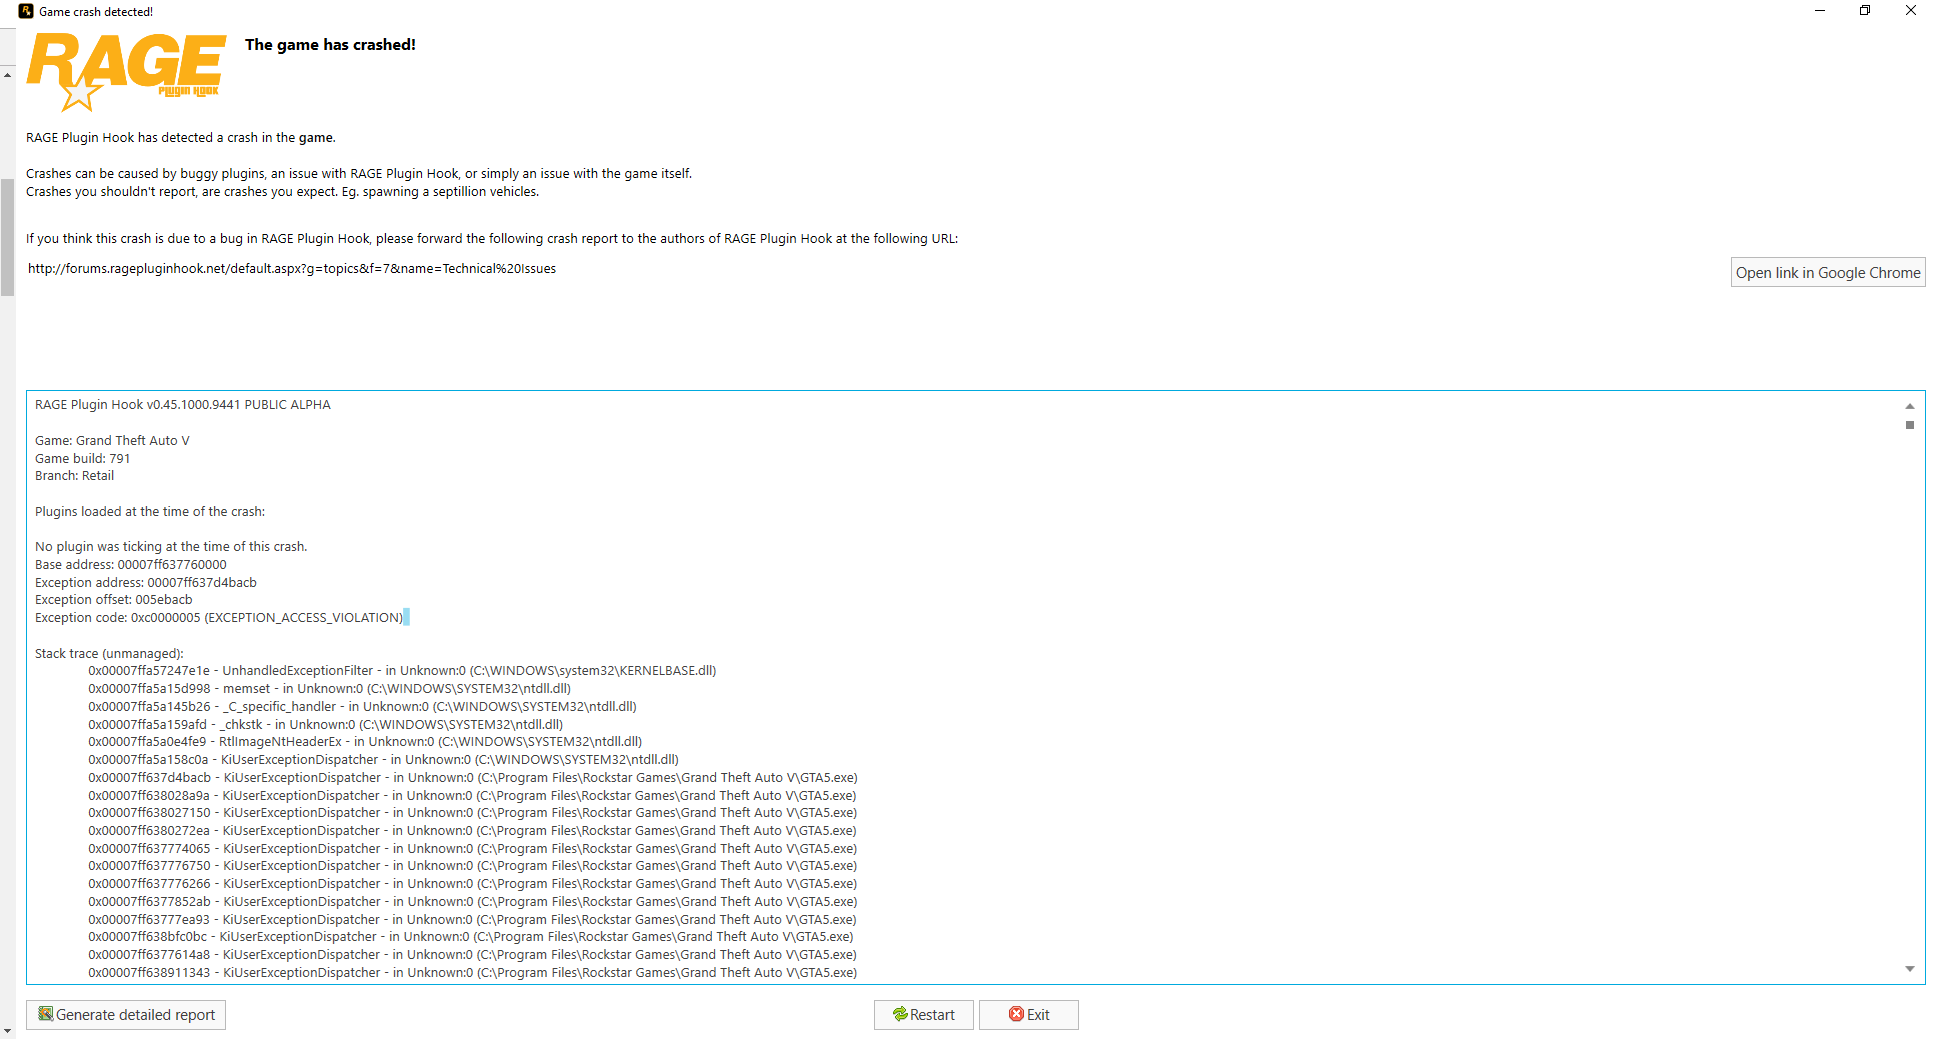1936x1039 pixels.
Task: Click the RtlImageNtHeaderEx stack line
Action: pyautogui.click(x=365, y=742)
